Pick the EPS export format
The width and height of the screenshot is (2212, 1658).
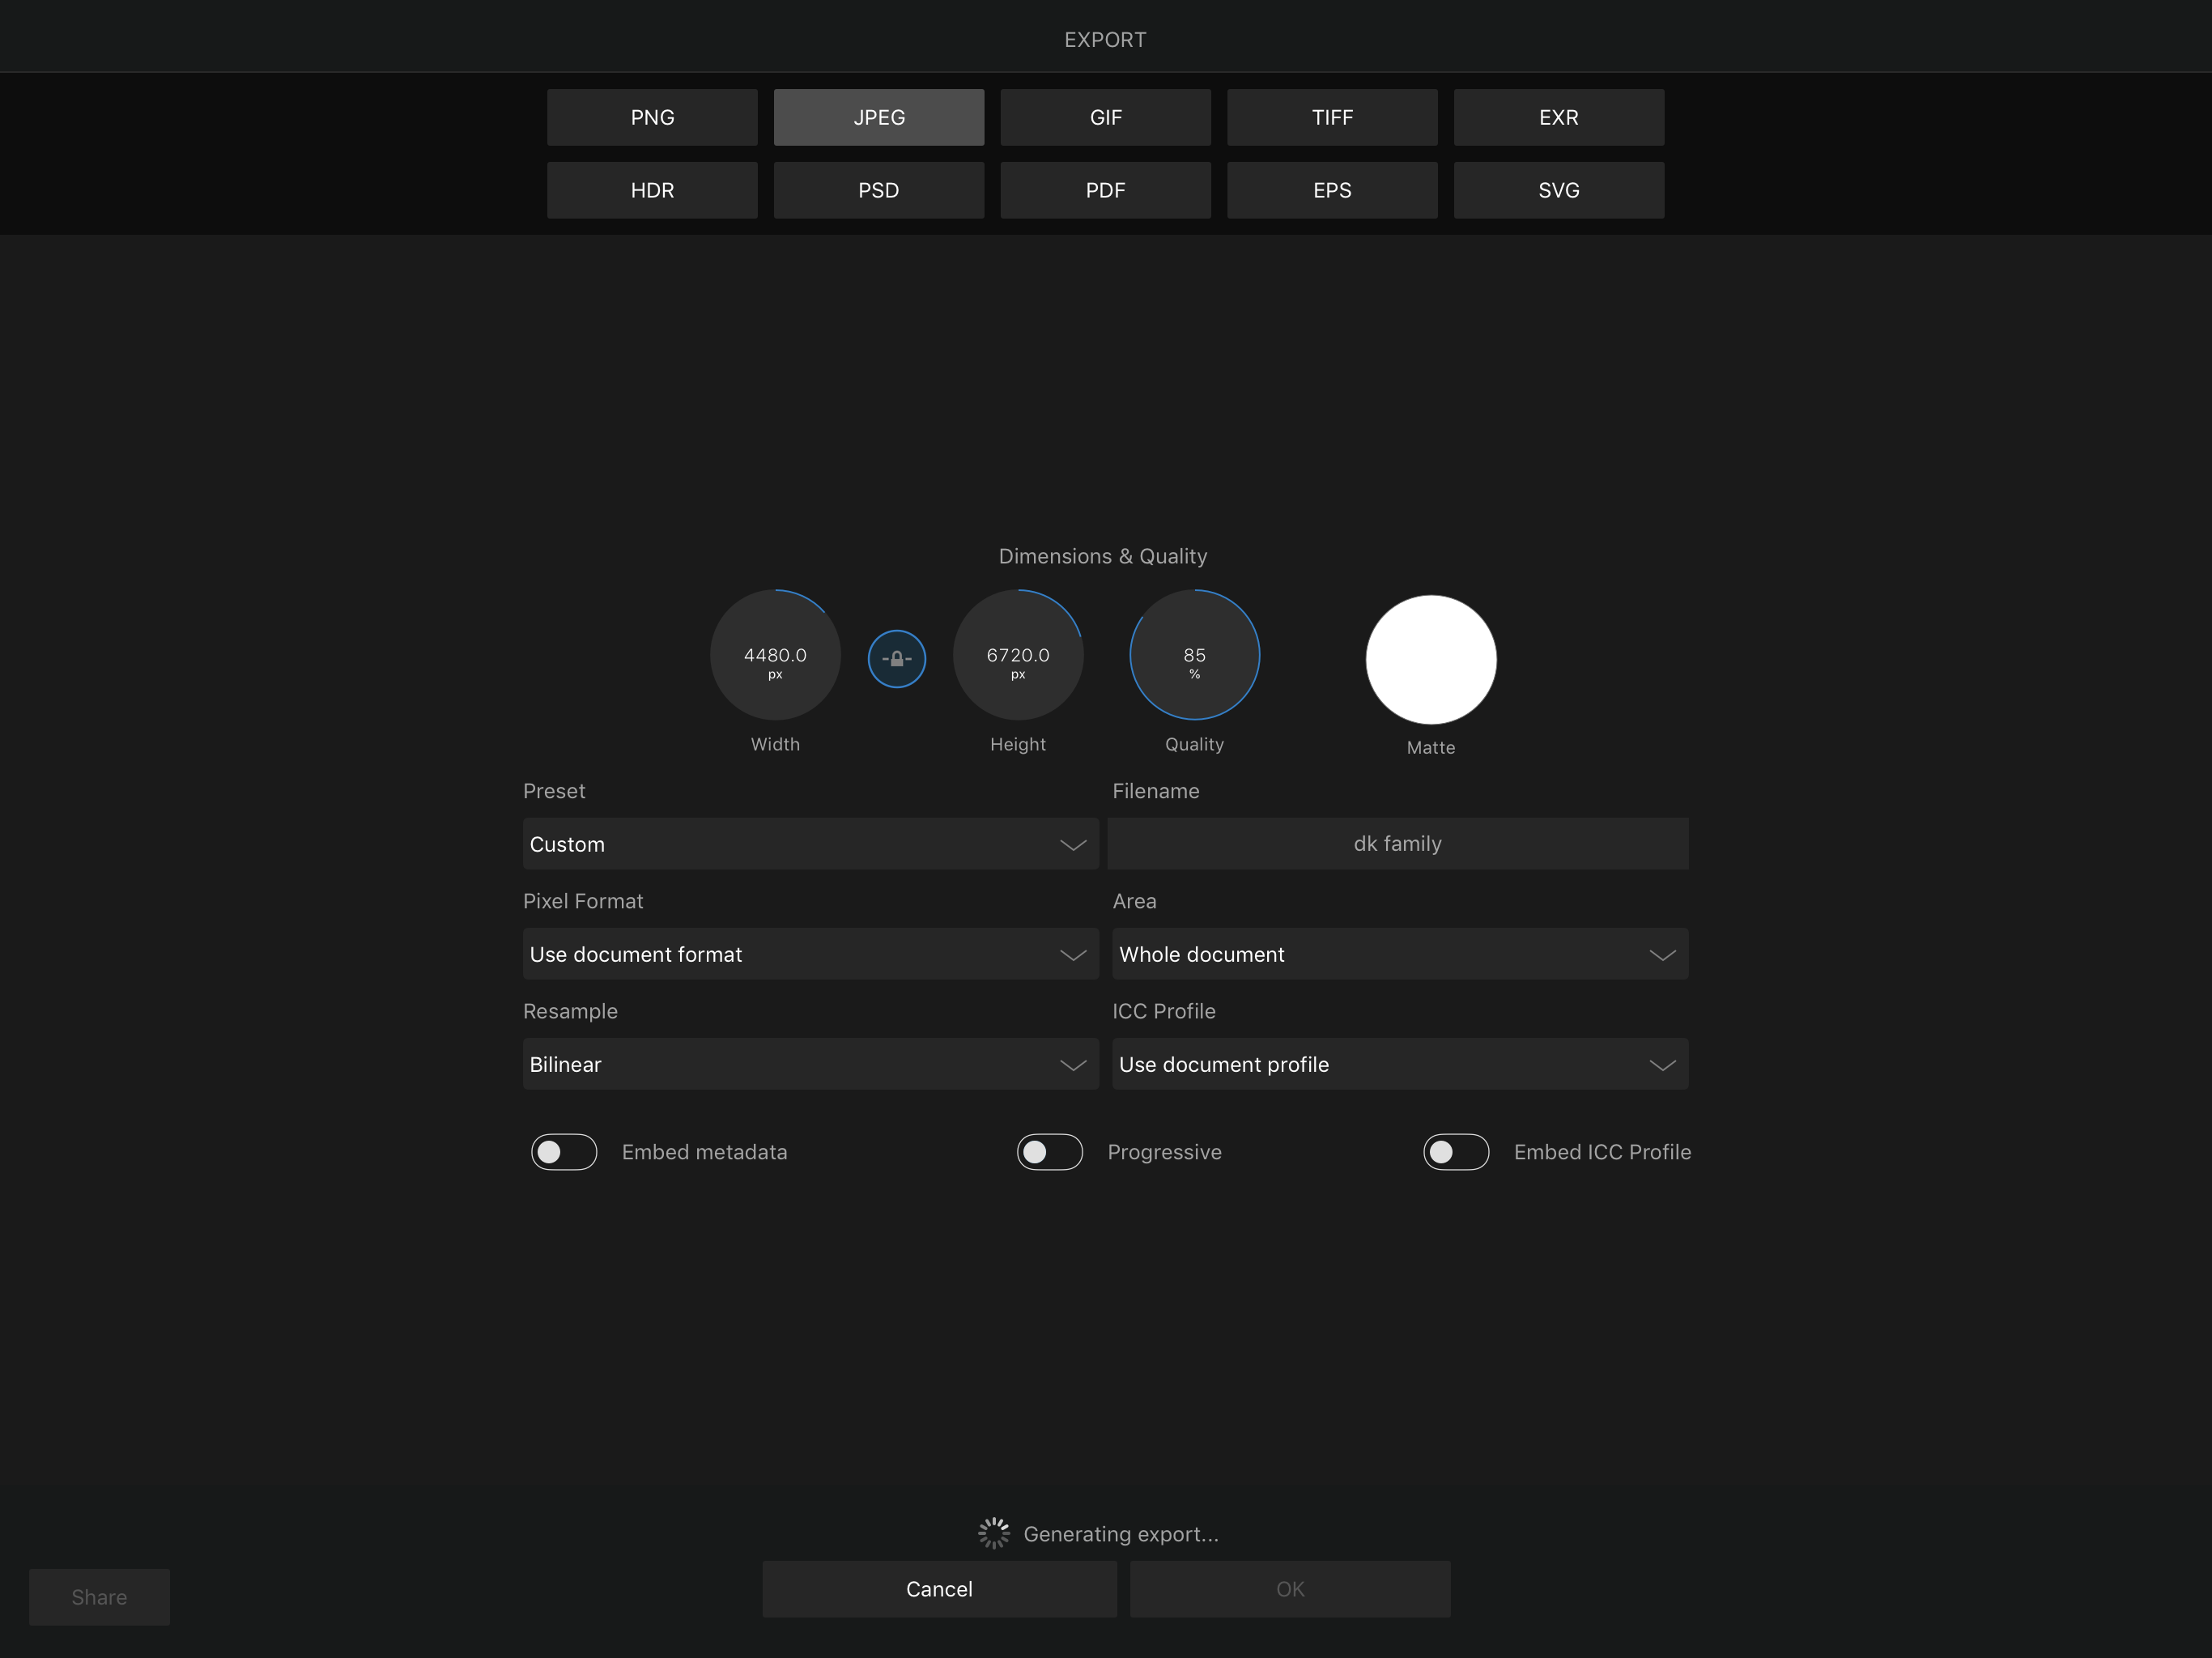(1332, 190)
